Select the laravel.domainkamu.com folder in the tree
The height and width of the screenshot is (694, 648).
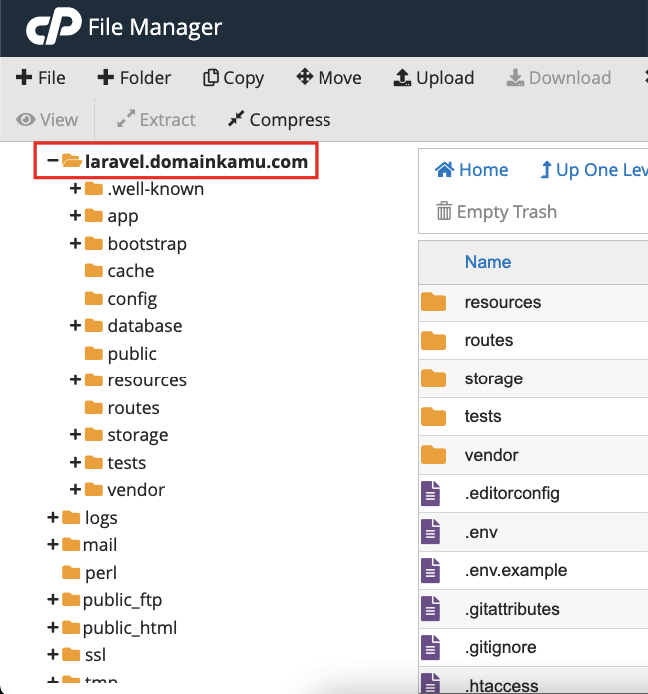click(196, 162)
